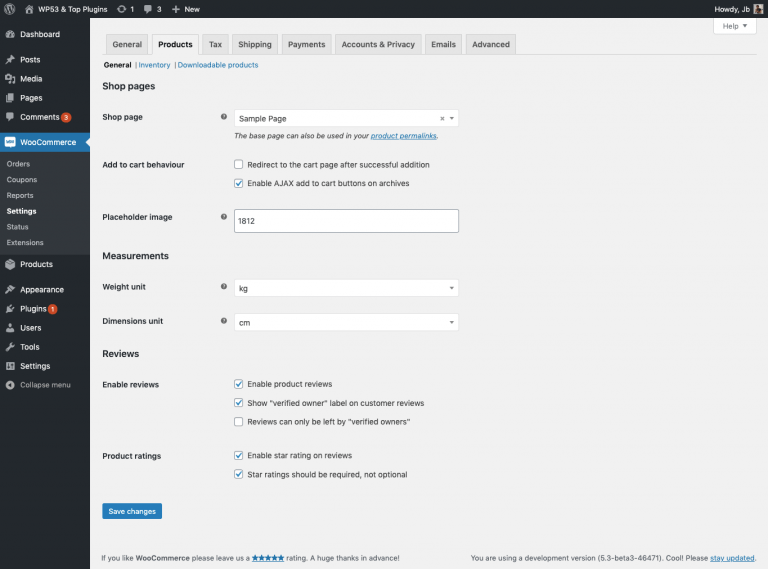Click the Plugins plug icon

point(10,308)
